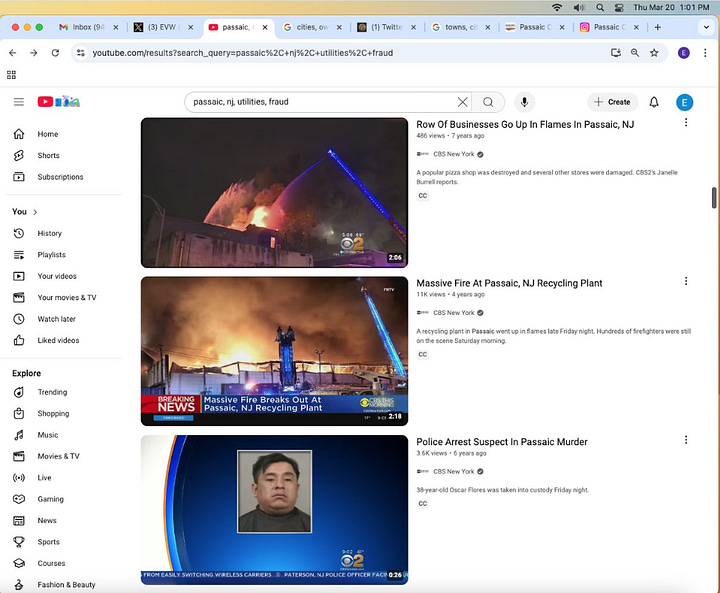Screen dimensions: 720x593
Task: Switch to the Gmail Inbox tab
Action: (88, 27)
